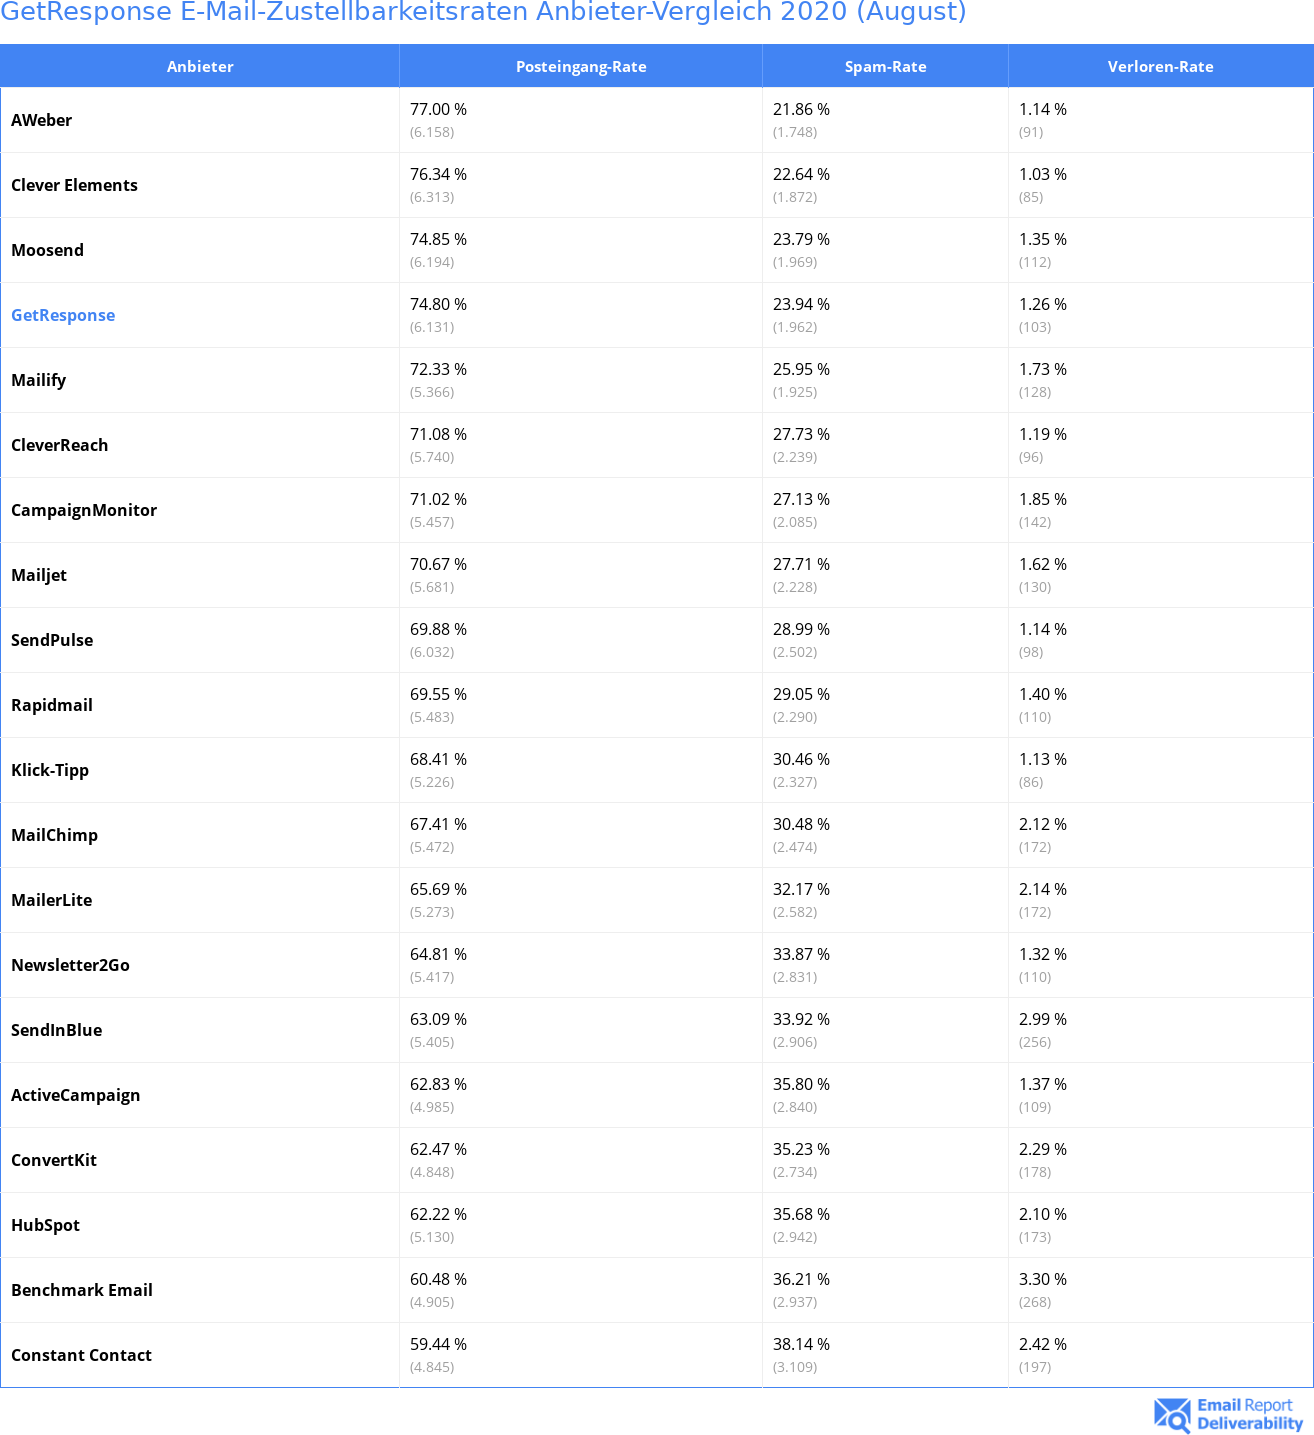Select the Clever Elements row name
The height and width of the screenshot is (1435, 1314).
tap(74, 185)
